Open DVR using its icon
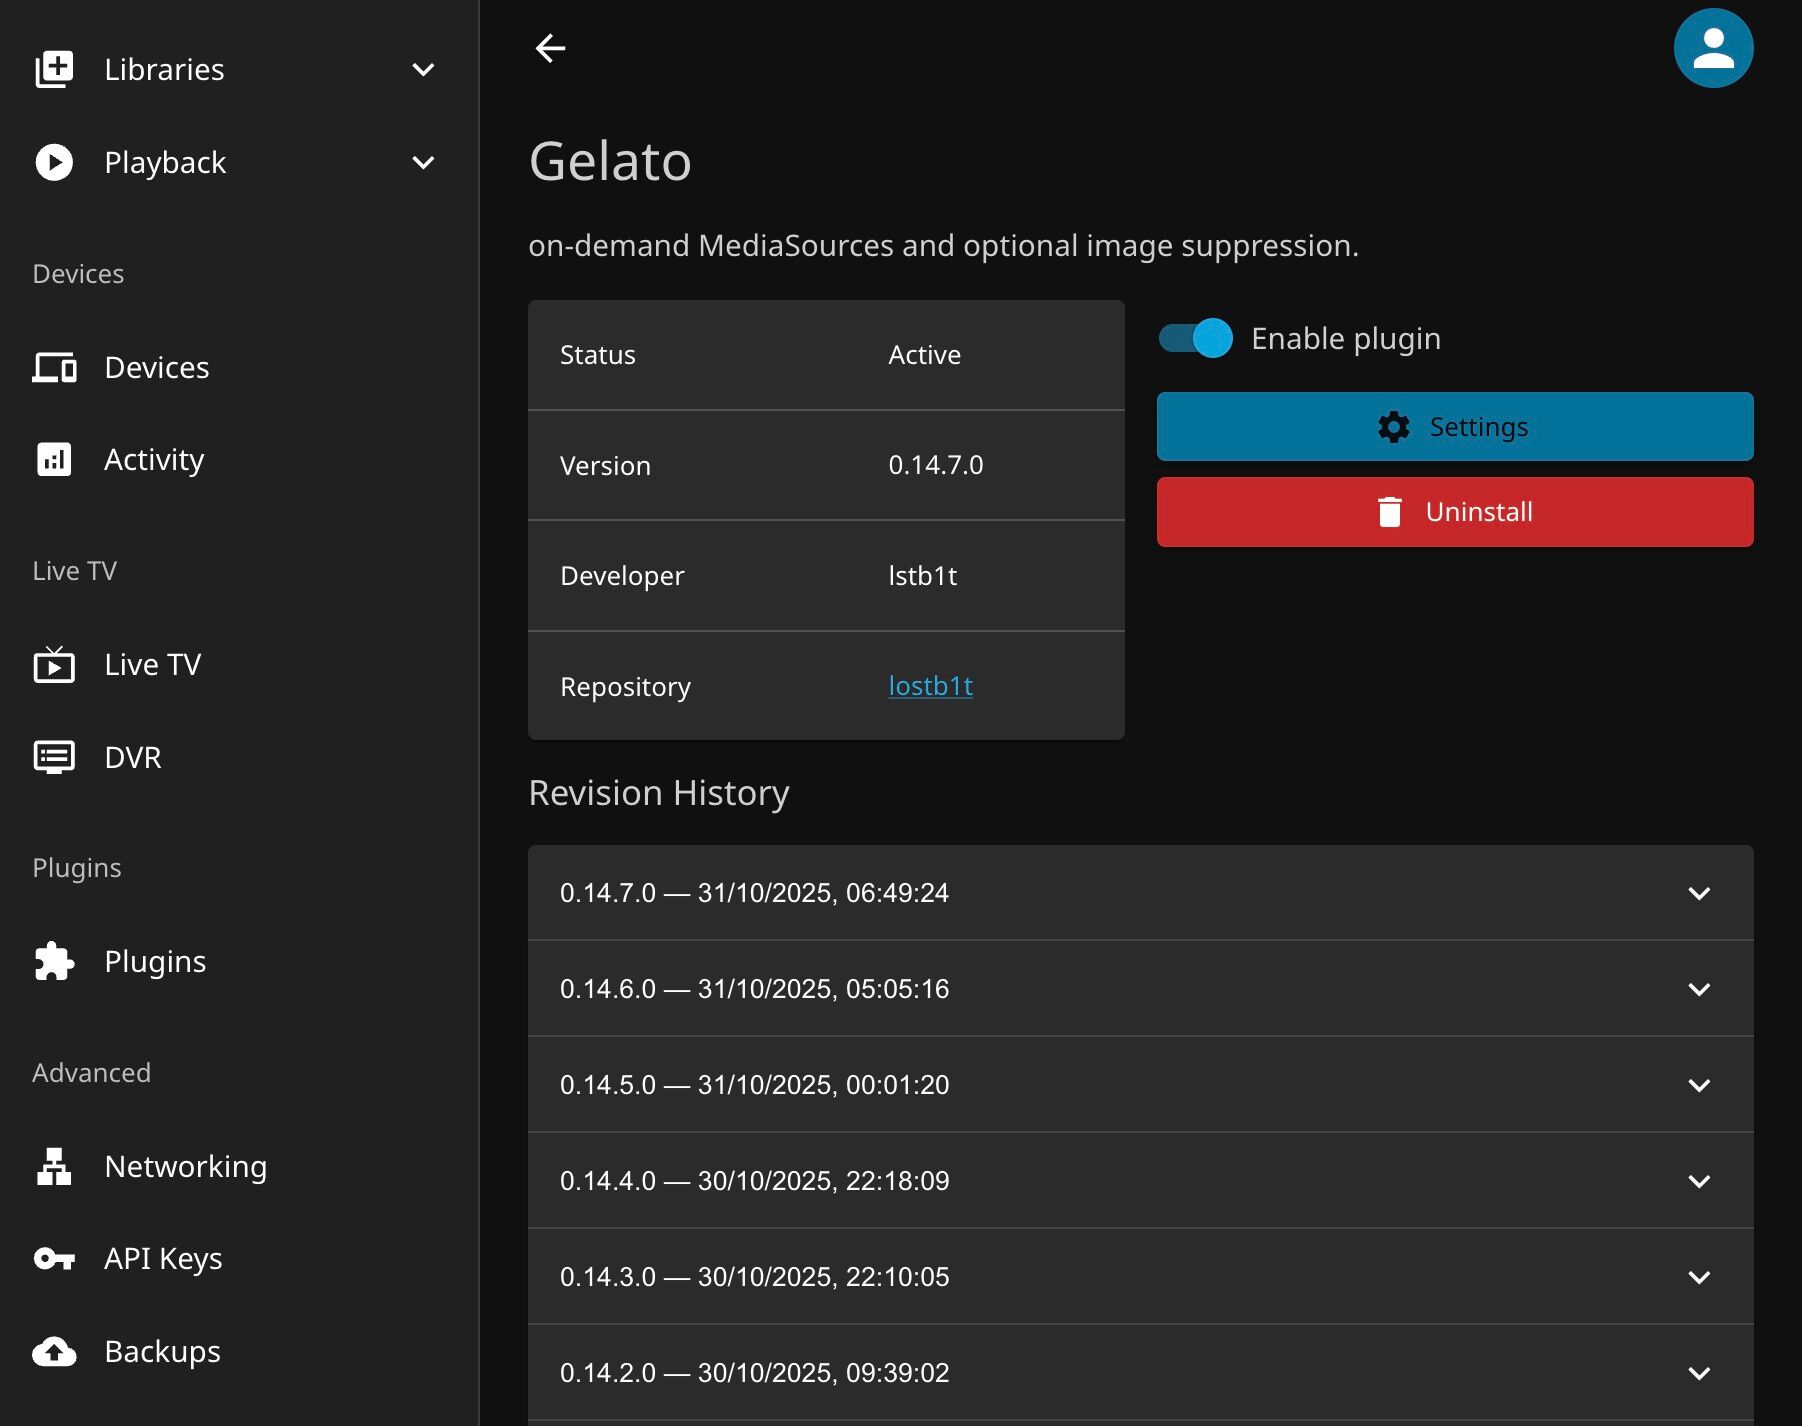The width and height of the screenshot is (1802, 1426). [54, 758]
